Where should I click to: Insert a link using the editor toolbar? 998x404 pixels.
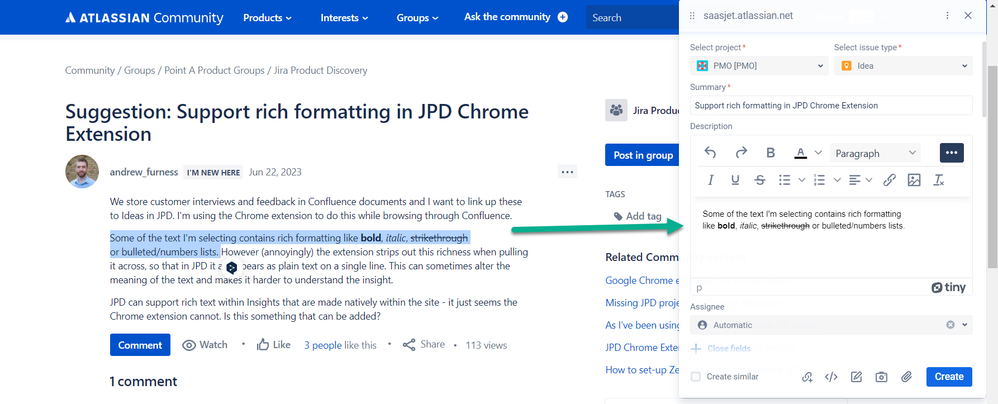888,180
